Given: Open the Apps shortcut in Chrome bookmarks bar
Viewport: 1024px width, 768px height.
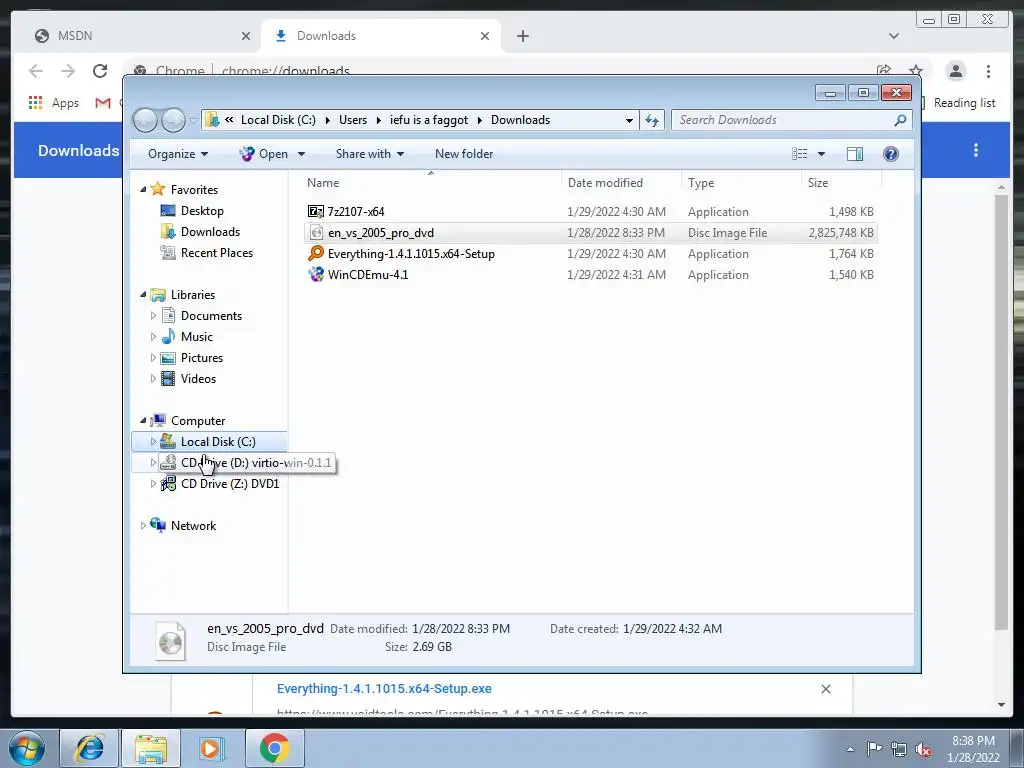Looking at the screenshot, I should coord(54,103).
